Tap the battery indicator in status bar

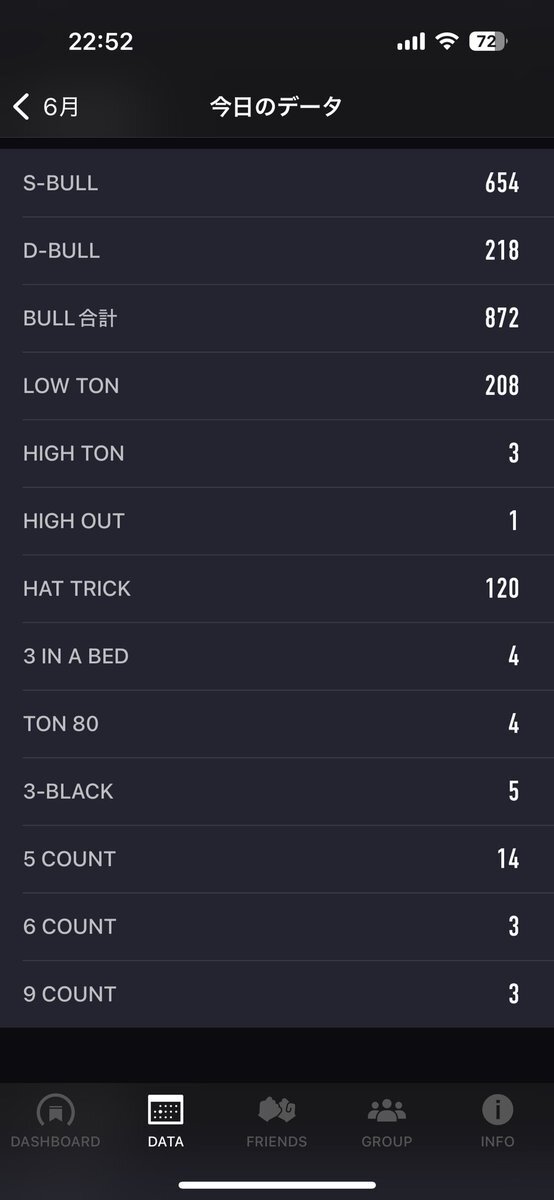click(x=488, y=41)
